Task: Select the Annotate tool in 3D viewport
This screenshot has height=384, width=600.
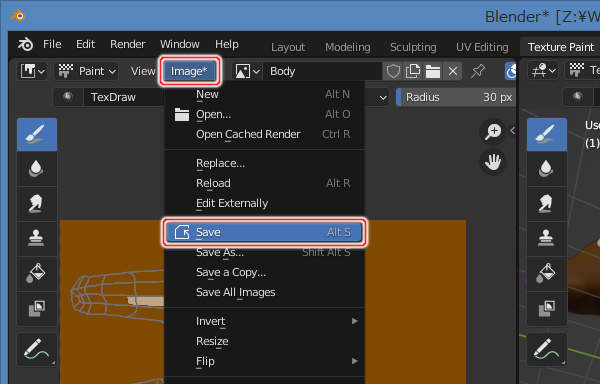Action: (x=547, y=350)
